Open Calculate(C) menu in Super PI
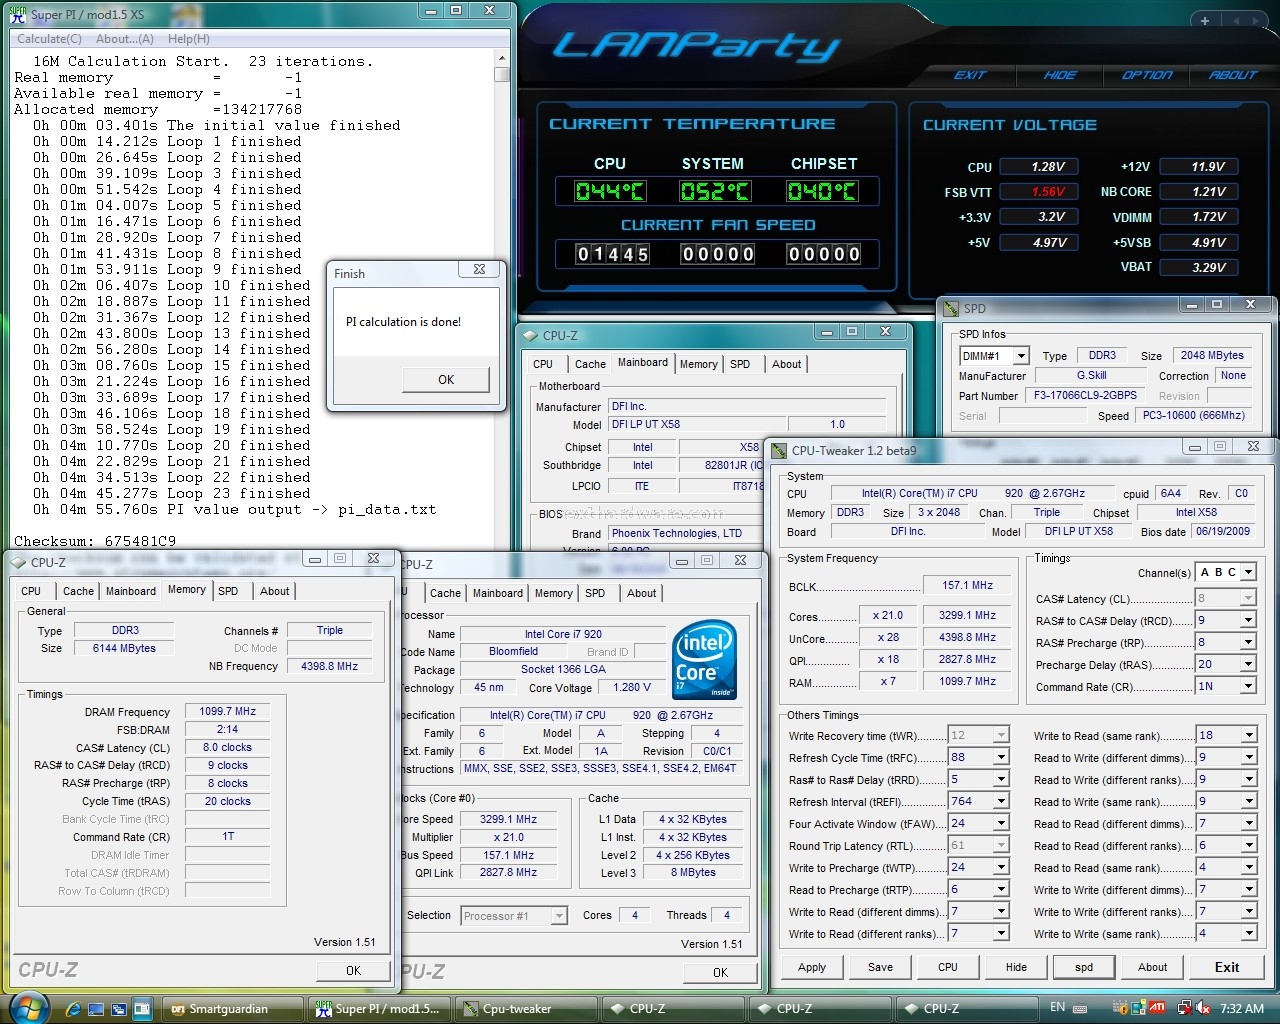This screenshot has height=1024, width=1280. tap(50, 39)
